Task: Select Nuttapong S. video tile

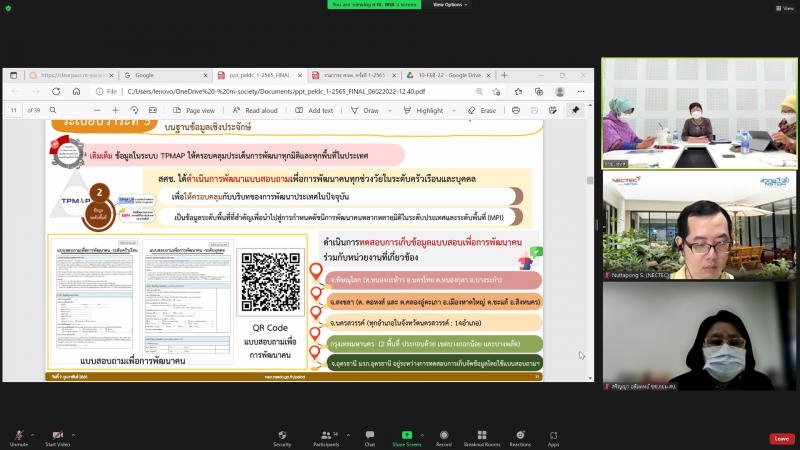Action: [699, 225]
